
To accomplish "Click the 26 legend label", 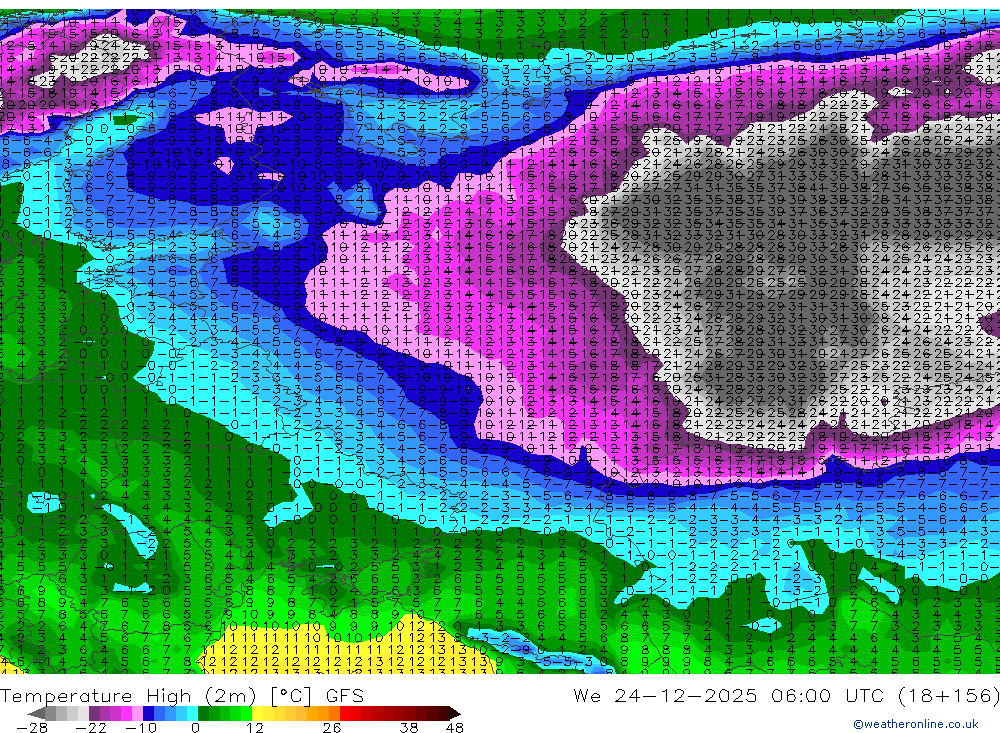I will [332, 727].
